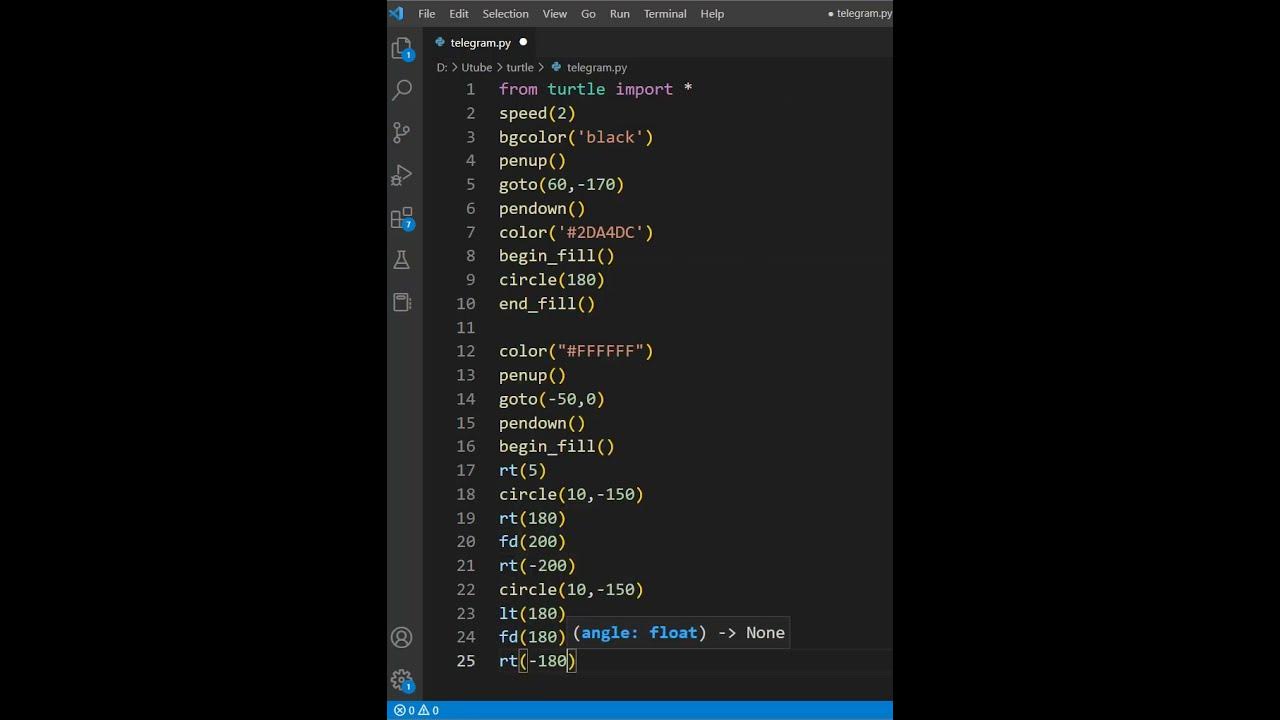This screenshot has height=720, width=1280.
Task: Click the fd(200) code line
Action: [x=533, y=542]
